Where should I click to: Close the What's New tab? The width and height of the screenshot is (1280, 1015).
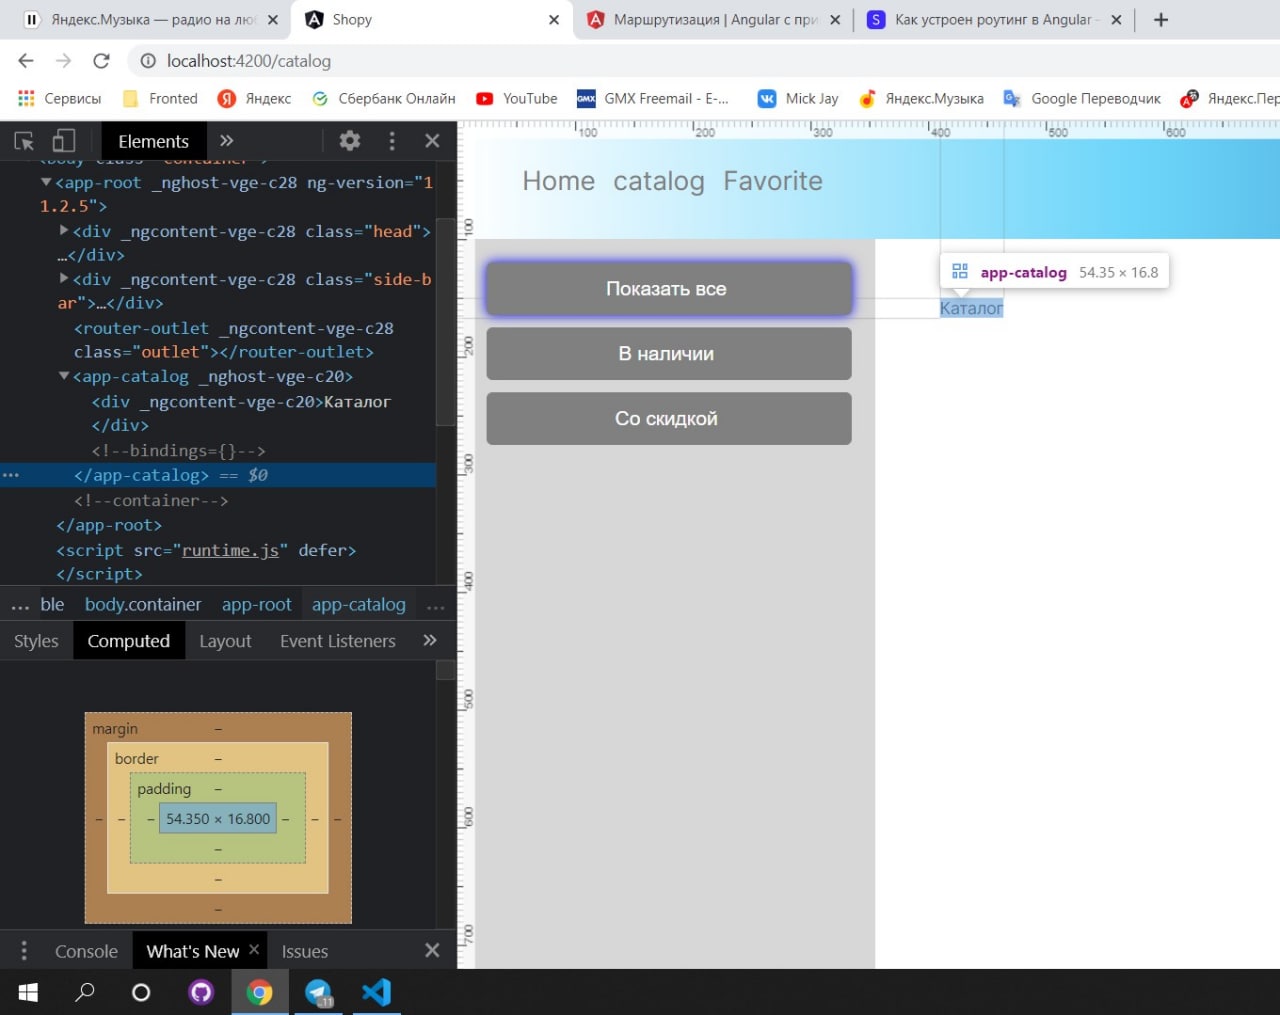point(254,950)
